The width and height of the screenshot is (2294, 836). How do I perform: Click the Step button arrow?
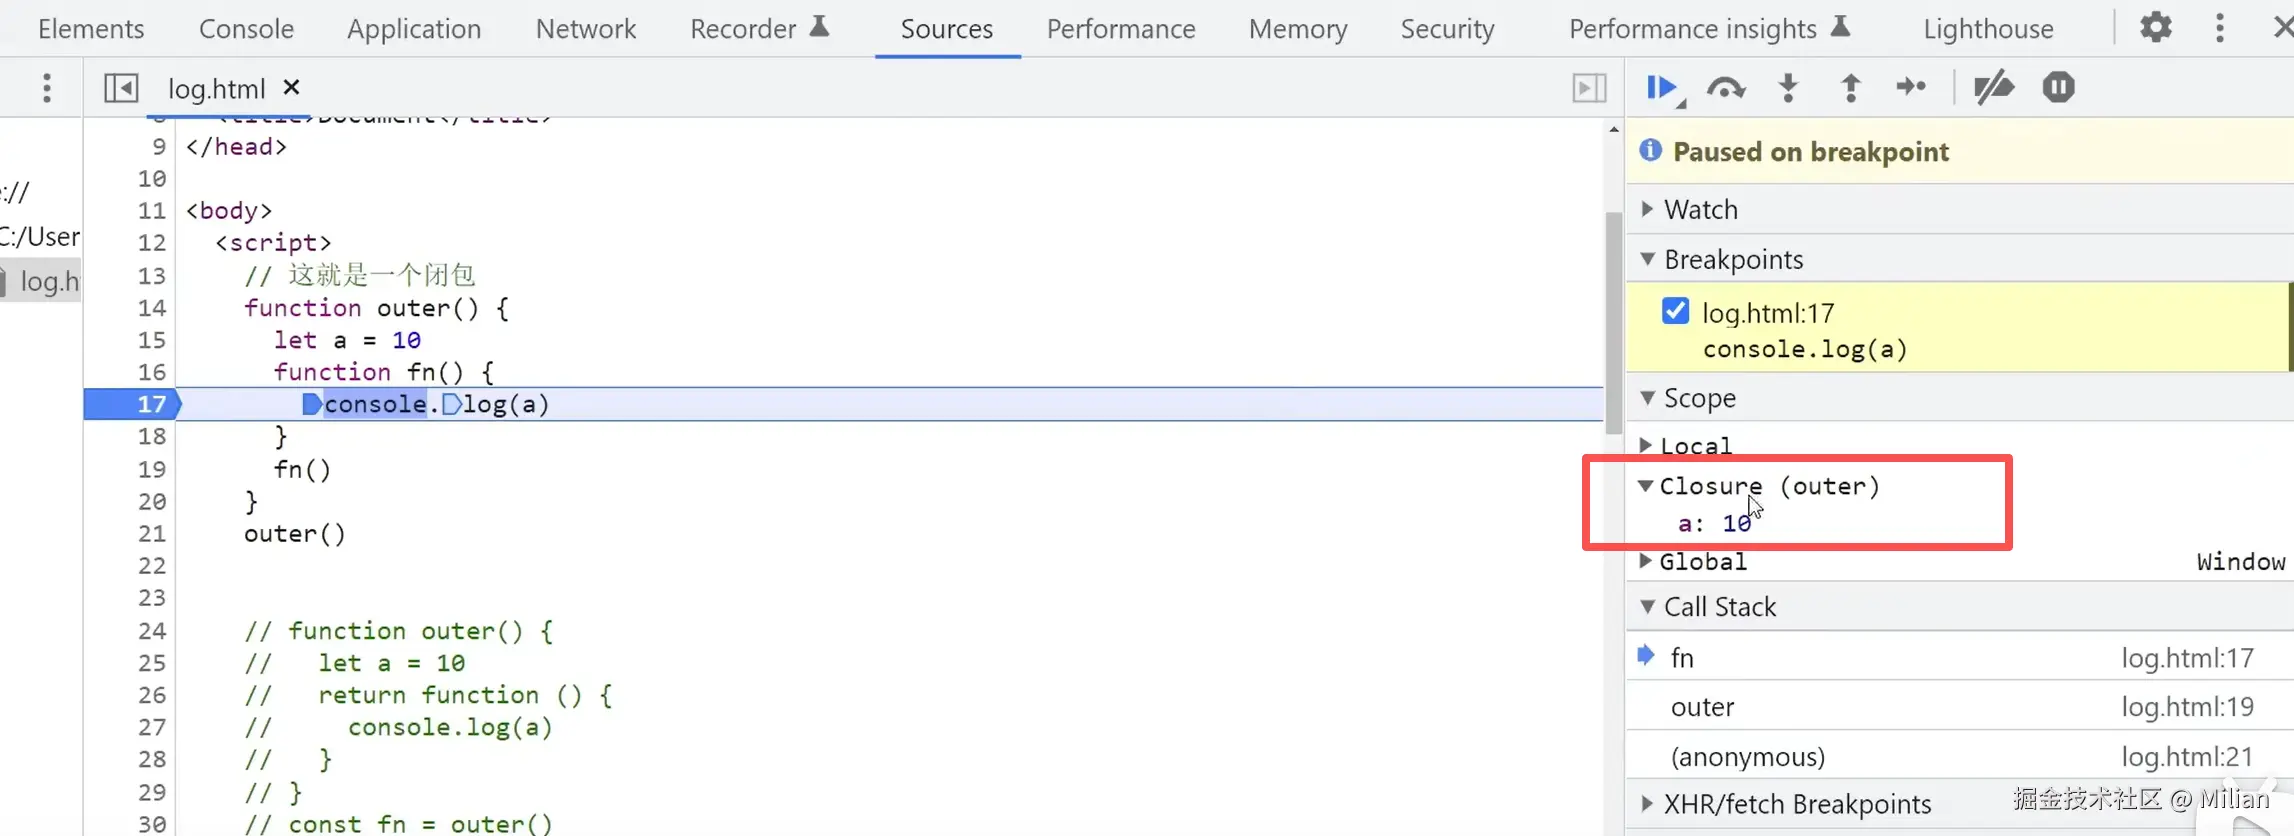coord(1911,88)
